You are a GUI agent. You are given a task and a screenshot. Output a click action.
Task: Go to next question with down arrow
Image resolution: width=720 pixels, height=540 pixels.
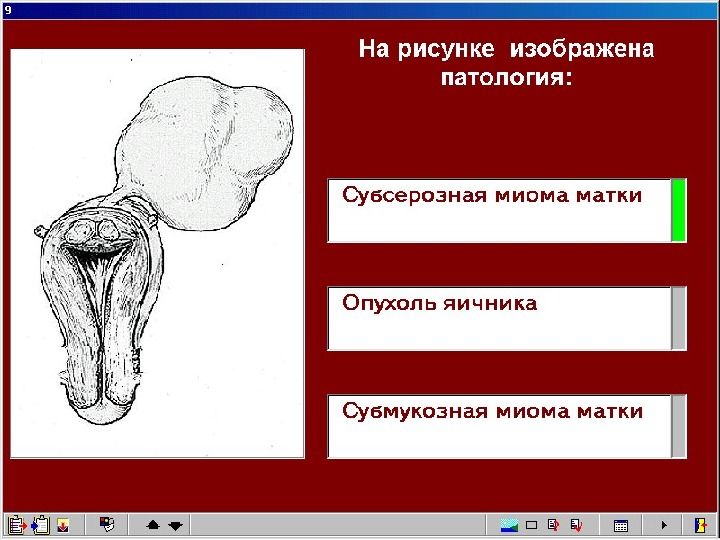(x=175, y=525)
